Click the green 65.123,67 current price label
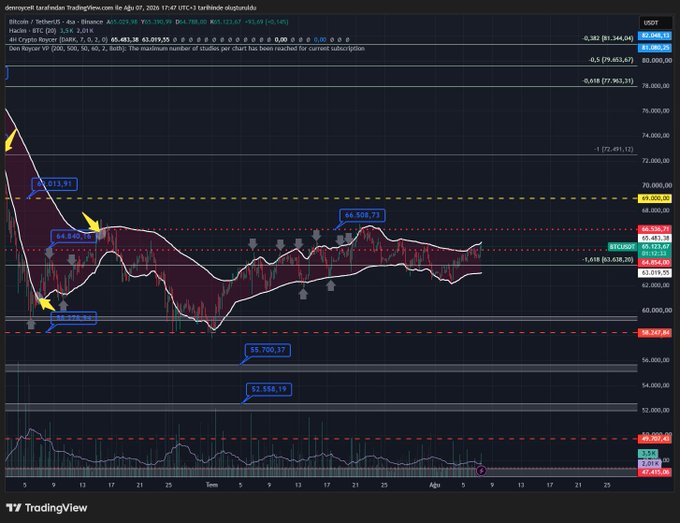Image resolution: width=680 pixels, height=523 pixels. 655,246
